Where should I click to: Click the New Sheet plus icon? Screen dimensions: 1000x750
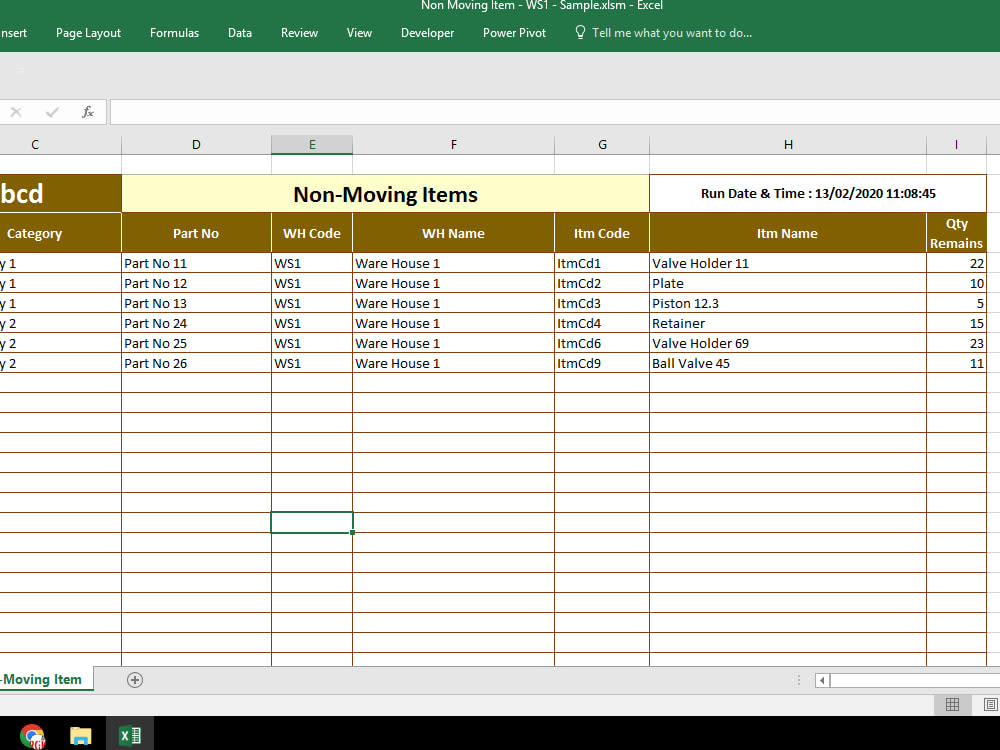point(134,679)
